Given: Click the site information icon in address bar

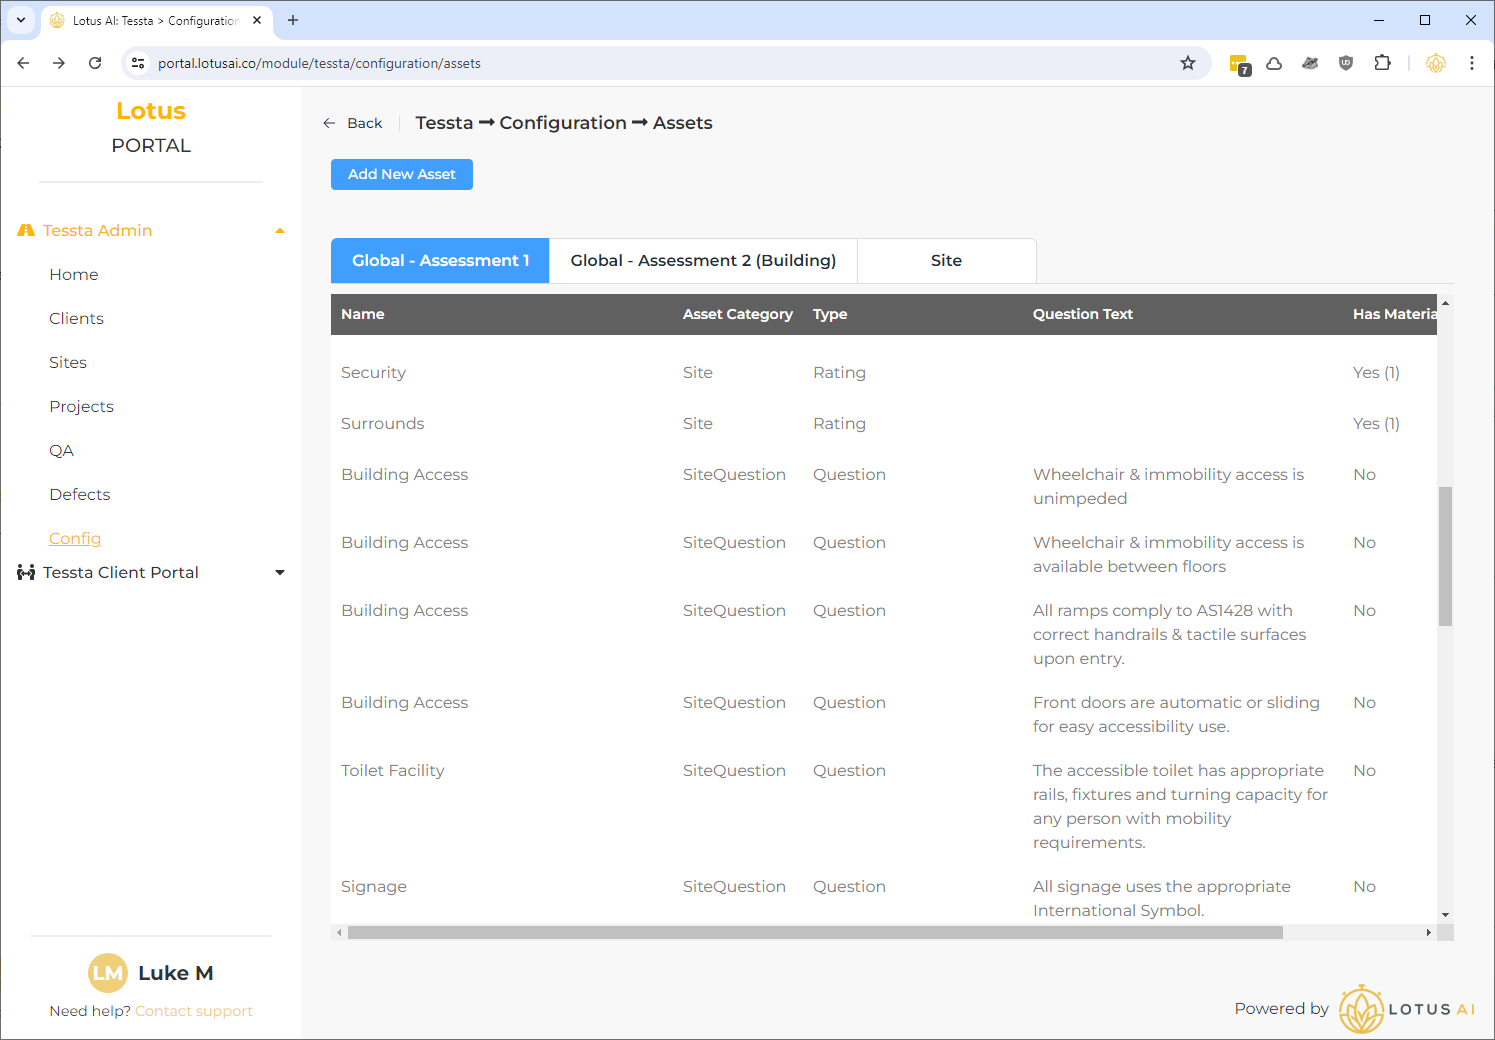Looking at the screenshot, I should (x=139, y=63).
